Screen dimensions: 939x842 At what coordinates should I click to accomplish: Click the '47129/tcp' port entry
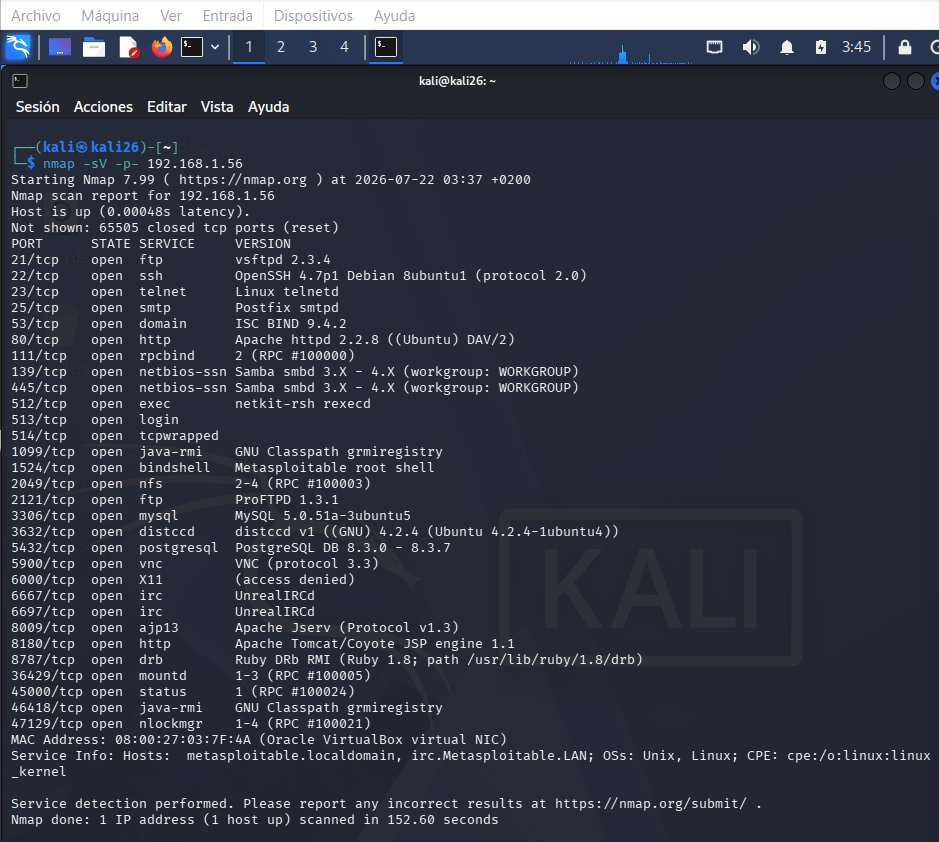[x=47, y=724]
